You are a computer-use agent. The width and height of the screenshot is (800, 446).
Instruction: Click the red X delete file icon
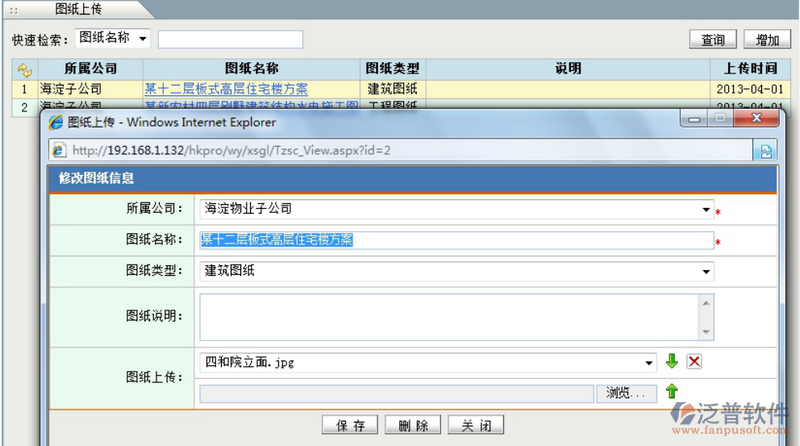coord(694,362)
